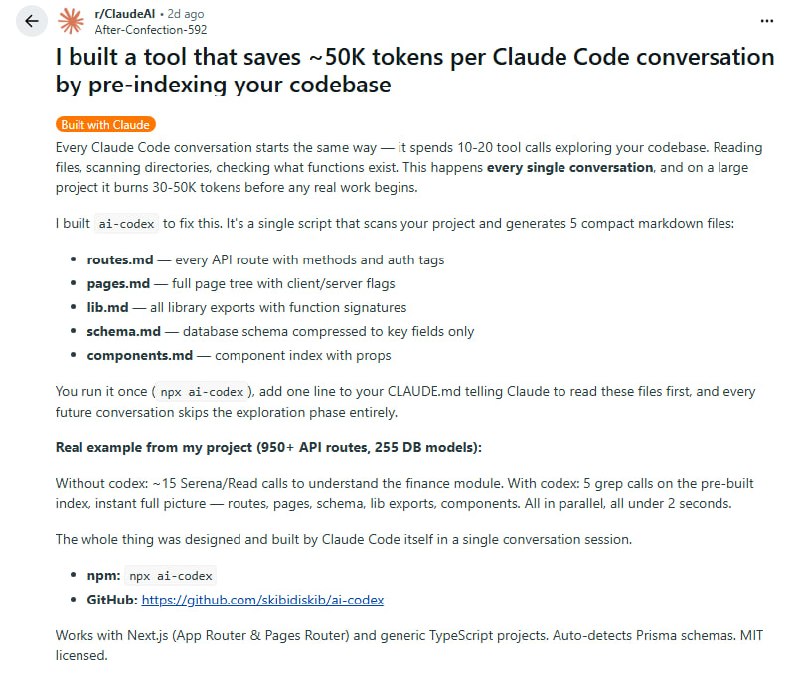The image size is (800, 690).
Task: Click the 'npx ai-codex' code next to npm
Action: (x=168, y=576)
